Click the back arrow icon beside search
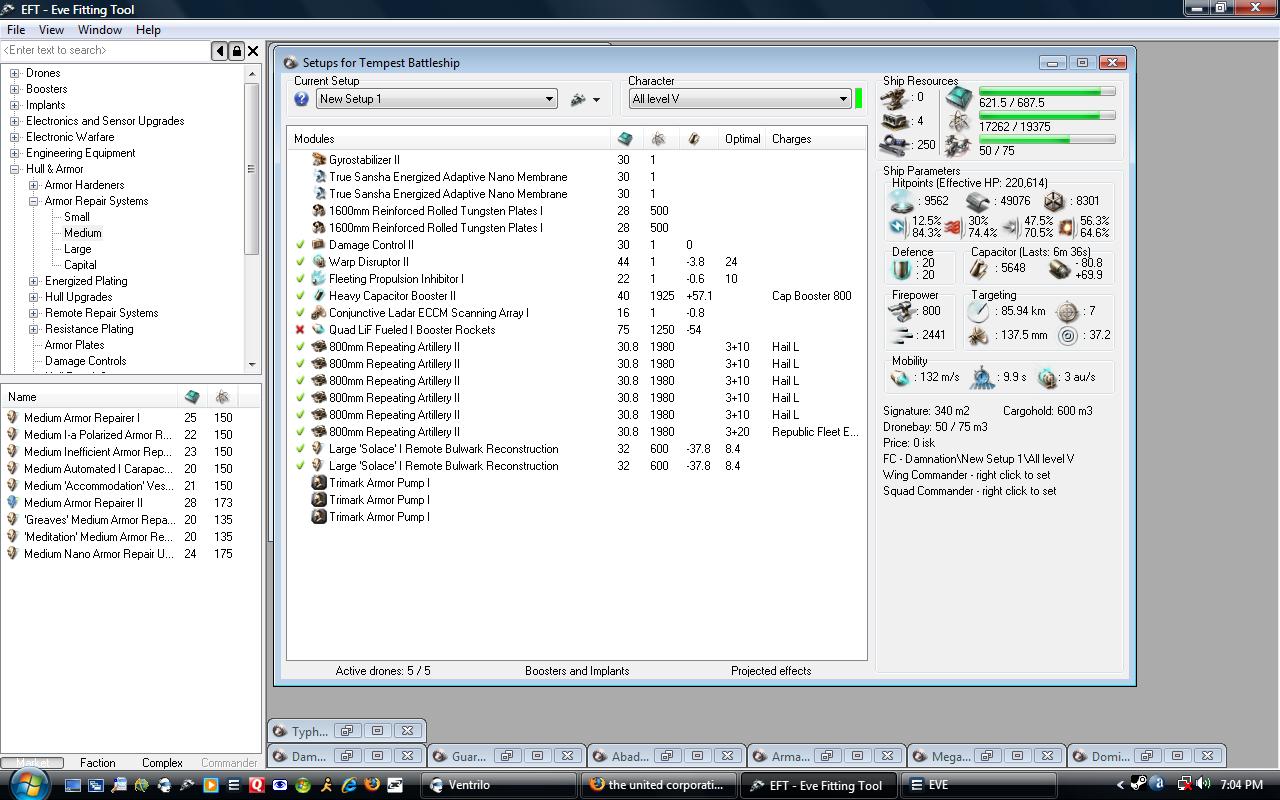 point(219,51)
